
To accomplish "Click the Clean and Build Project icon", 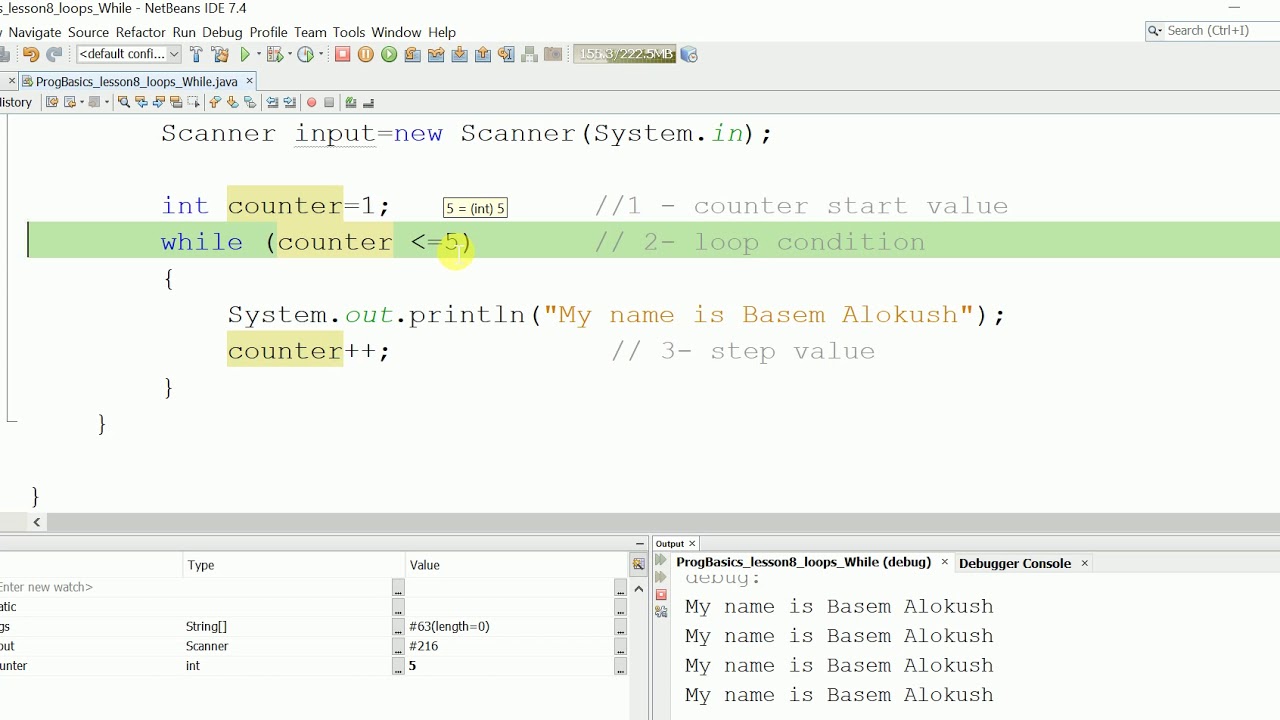I will [x=221, y=54].
